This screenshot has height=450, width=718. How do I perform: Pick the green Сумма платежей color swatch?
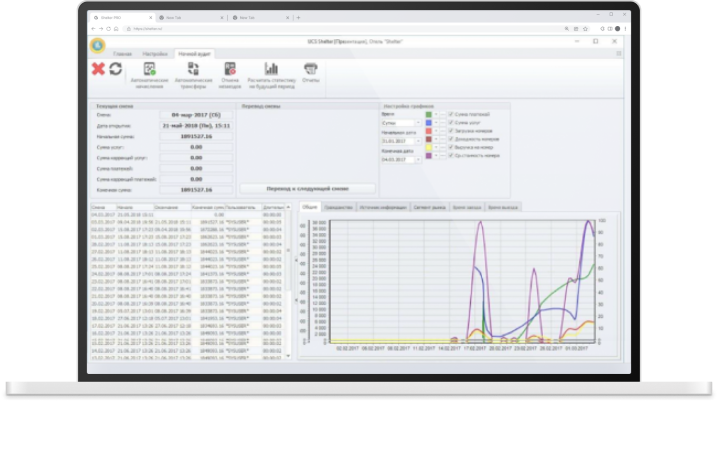click(x=429, y=114)
